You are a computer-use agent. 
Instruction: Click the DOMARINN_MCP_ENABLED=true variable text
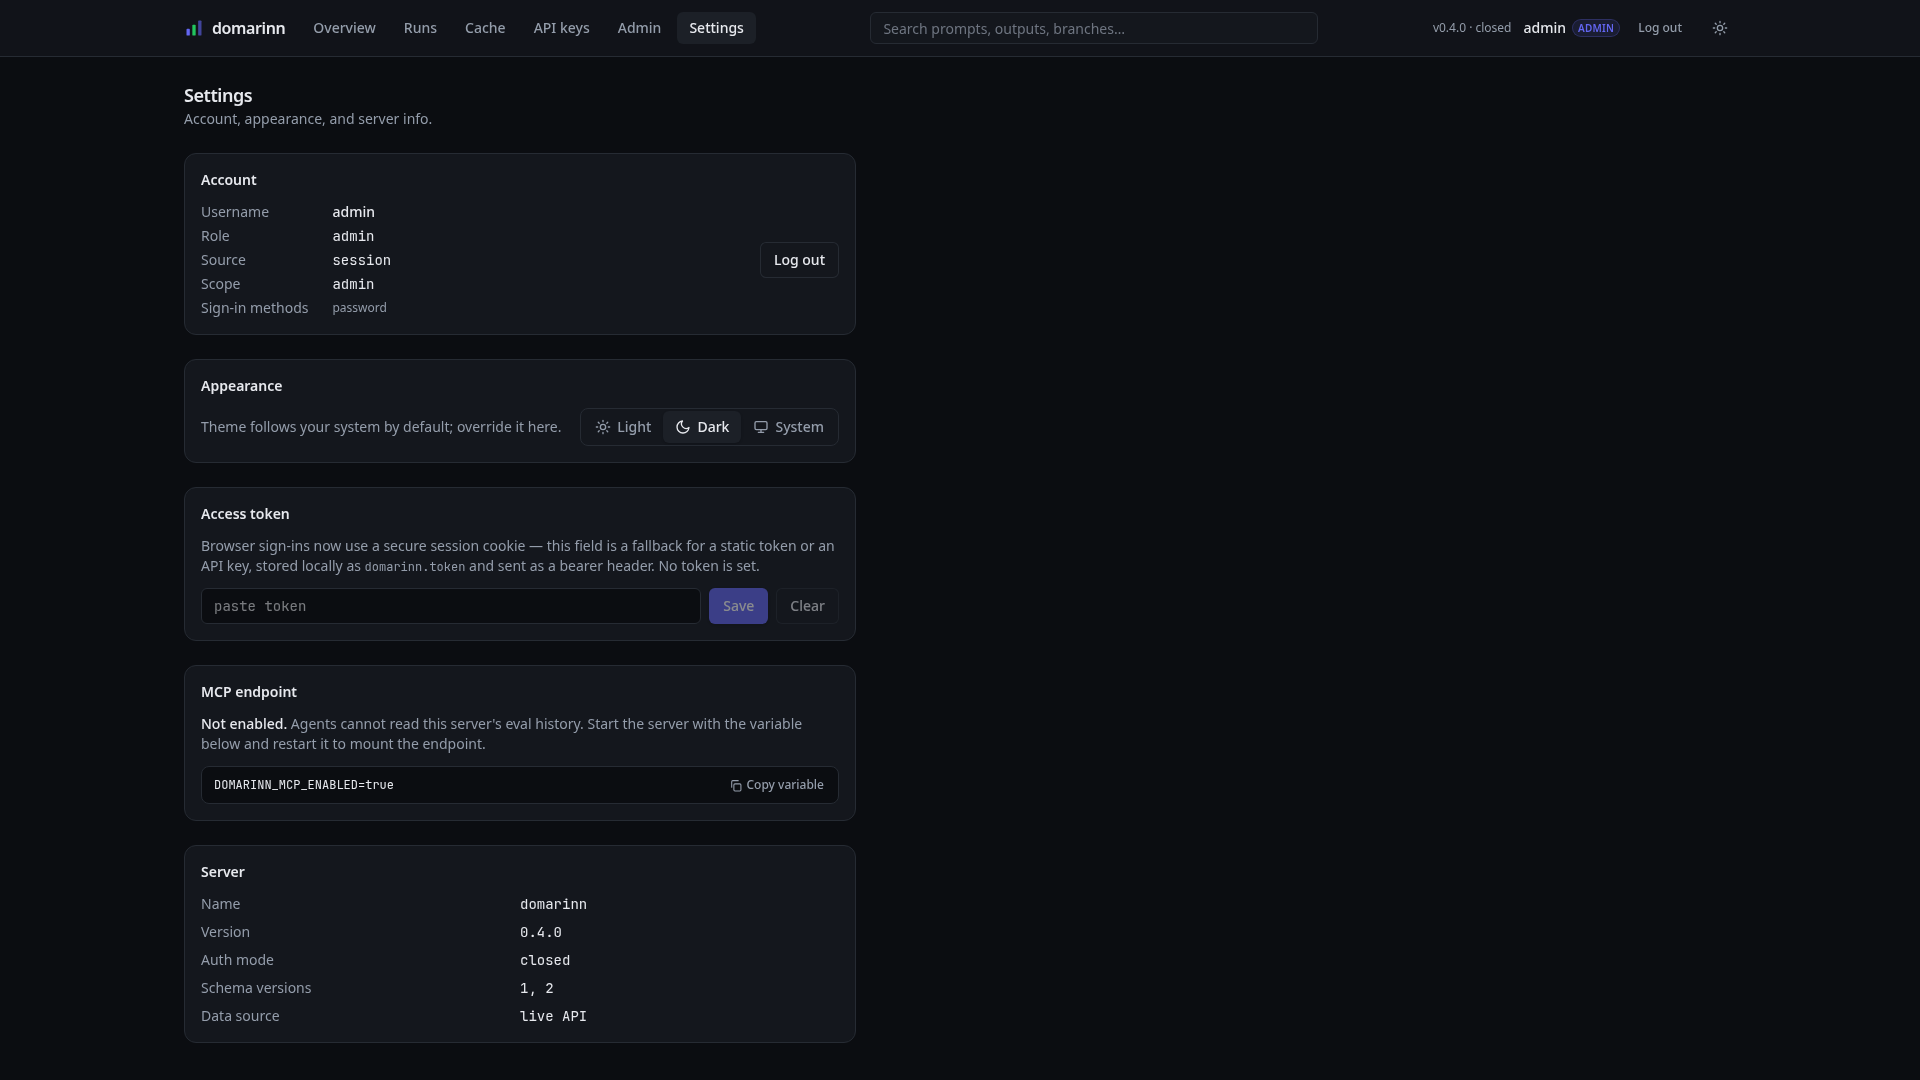coord(304,785)
